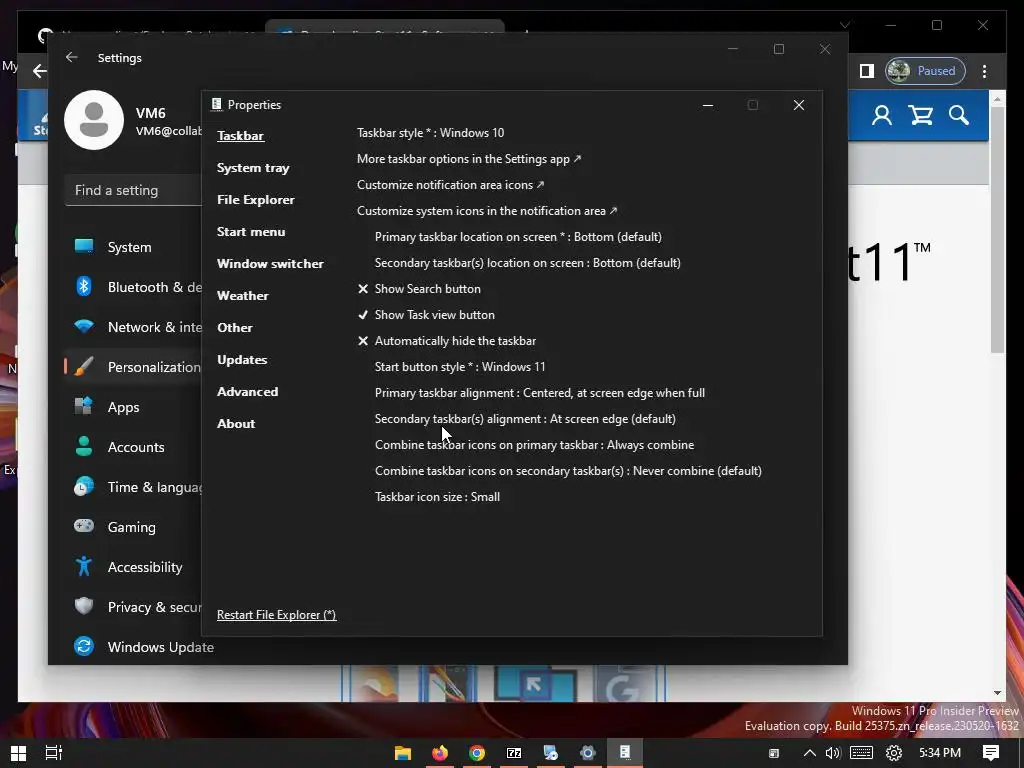
Task: Open Privacy & security in Settings
Action: [136, 607]
